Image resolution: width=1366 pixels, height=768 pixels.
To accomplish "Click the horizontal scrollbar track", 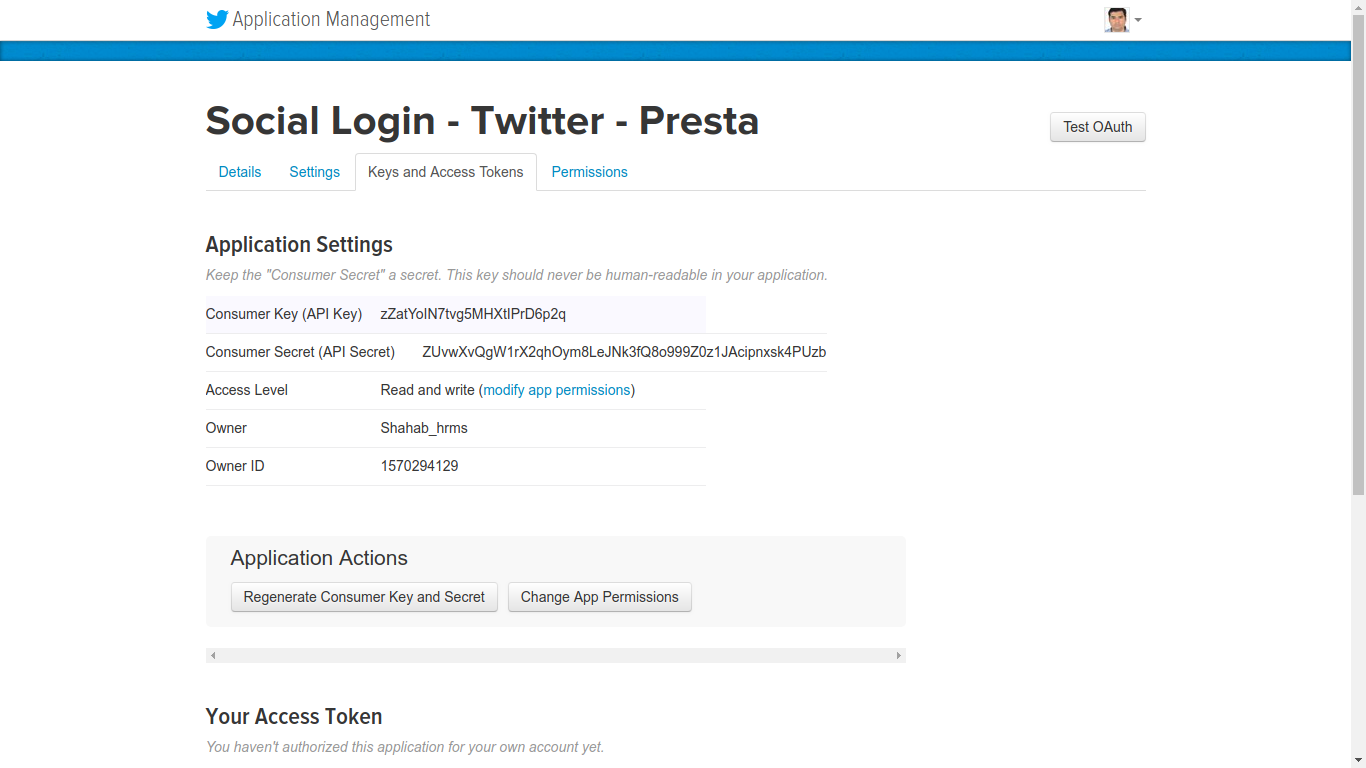I will [x=555, y=656].
